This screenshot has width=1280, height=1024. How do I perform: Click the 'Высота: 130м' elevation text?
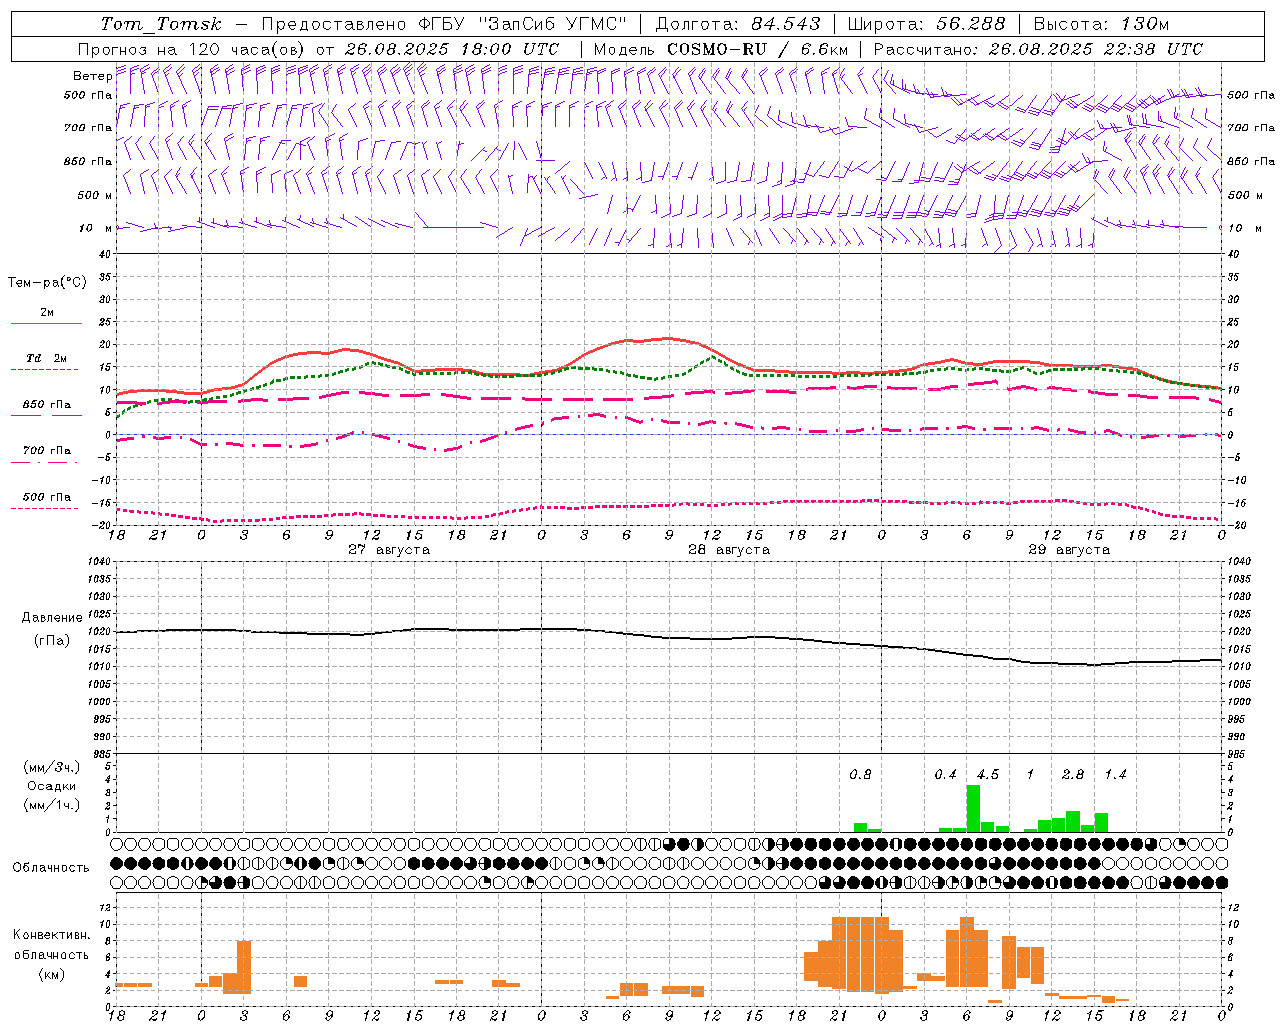coord(1101,24)
